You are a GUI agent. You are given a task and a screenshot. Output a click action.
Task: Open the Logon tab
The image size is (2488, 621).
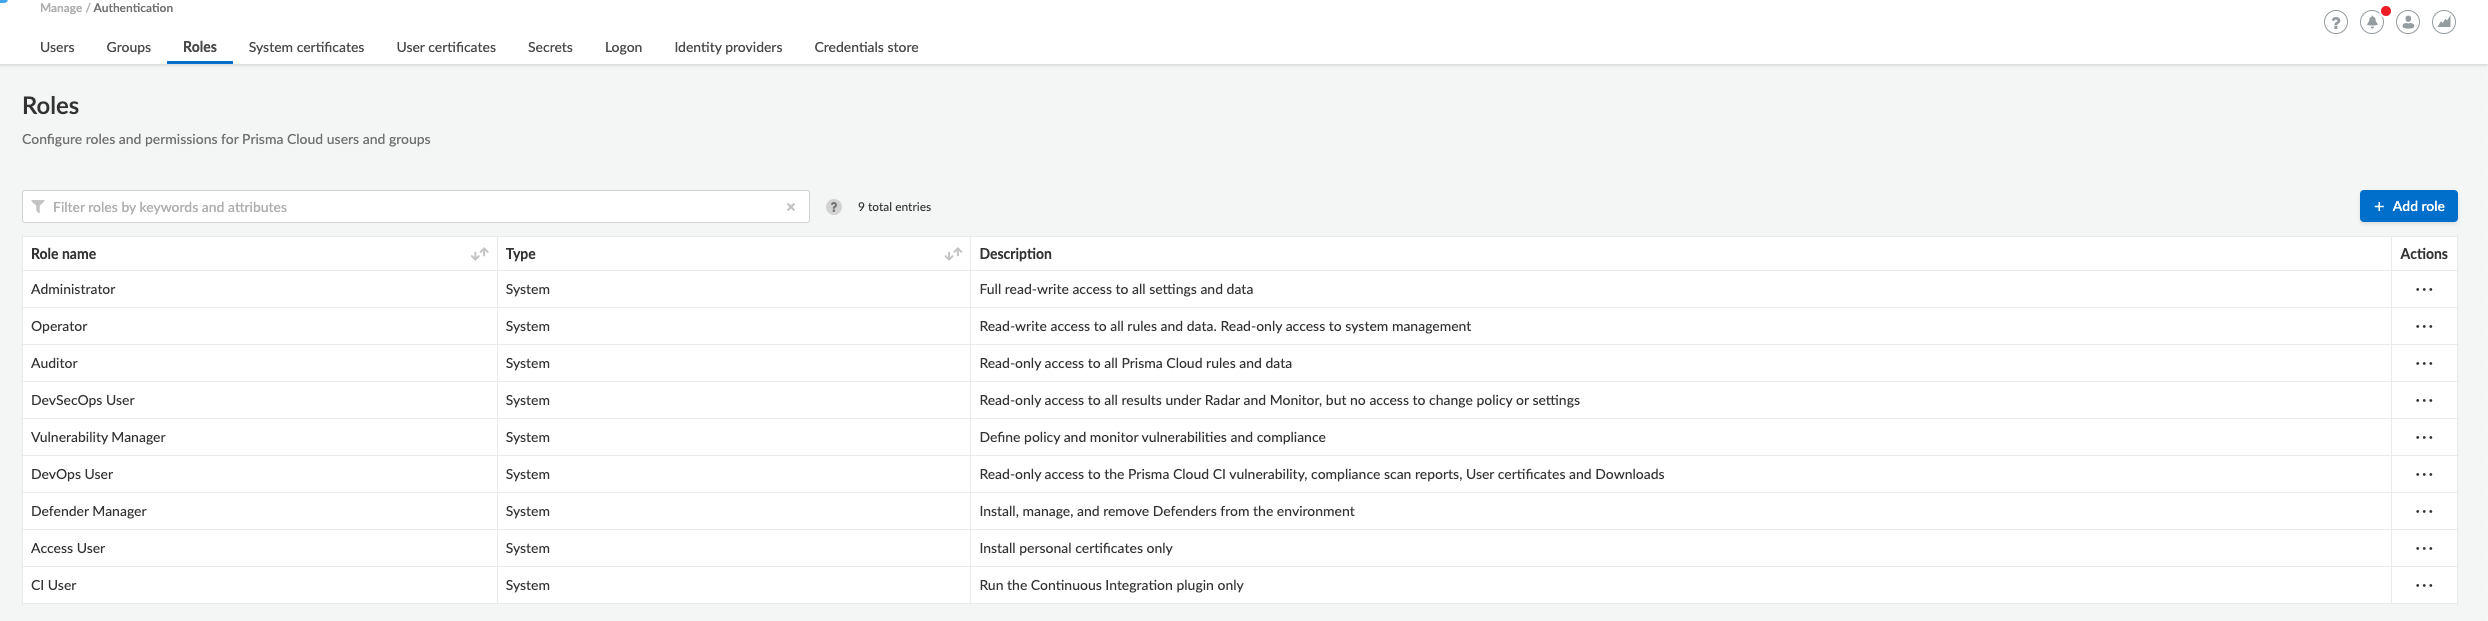623,47
